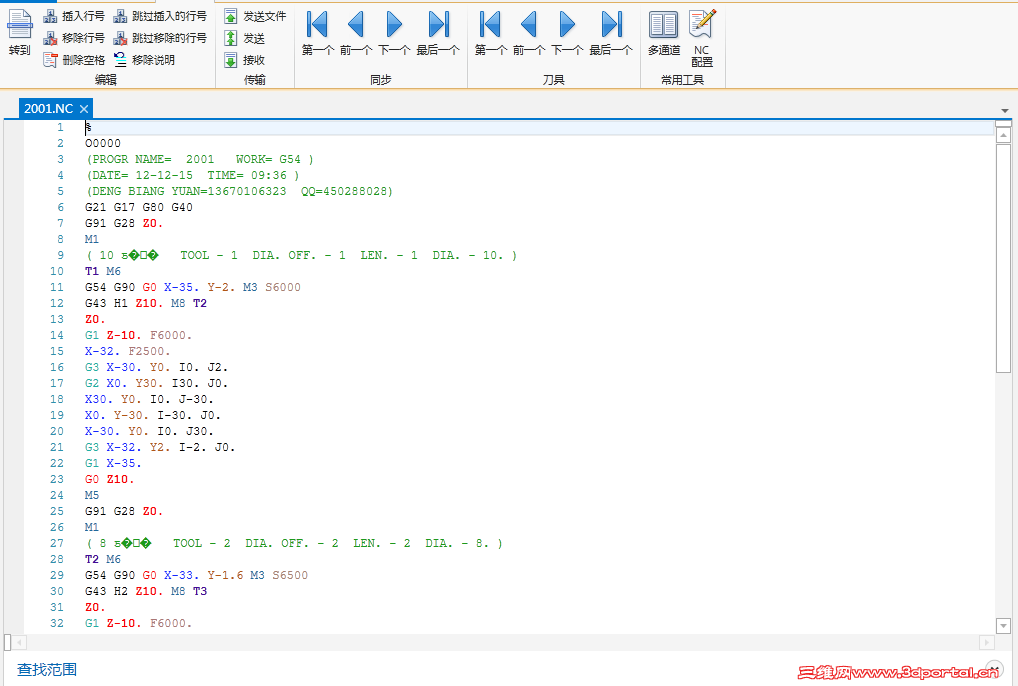Screen dimensions: 1018x686
Task: Close the 查找范围 panel
Action: coord(994,669)
